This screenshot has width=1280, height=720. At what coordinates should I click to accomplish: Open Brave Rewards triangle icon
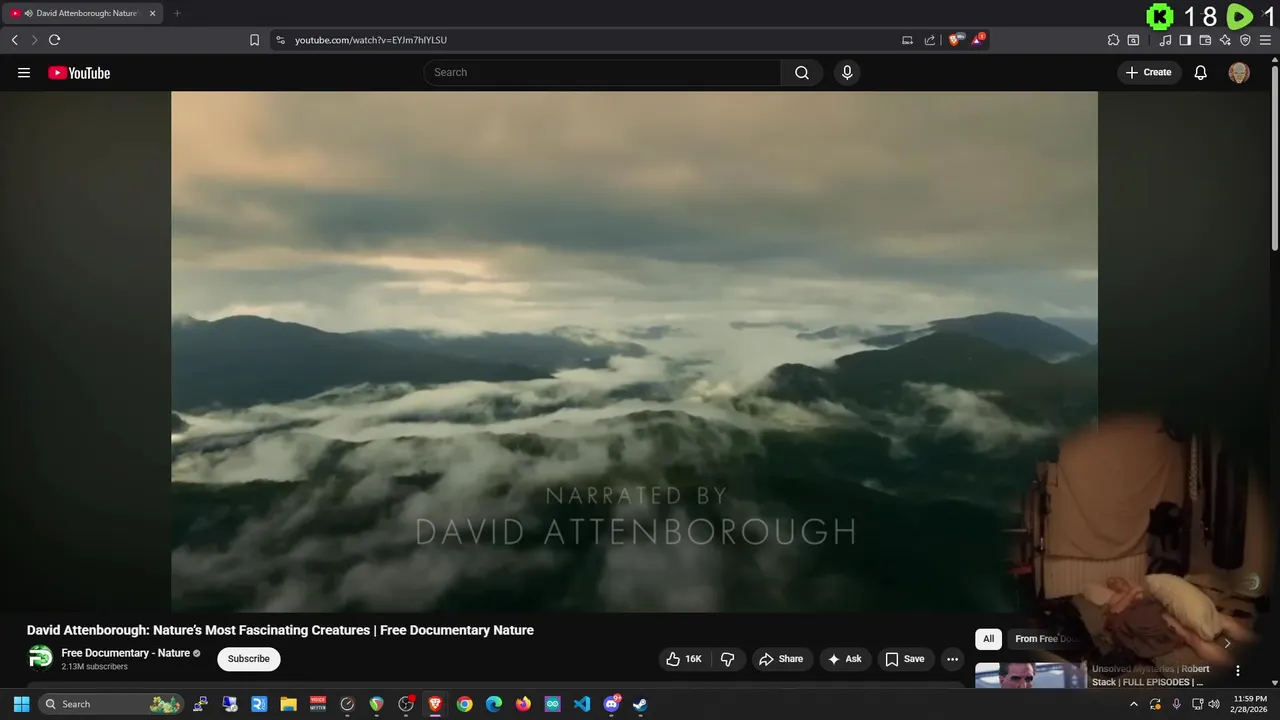[x=978, y=40]
